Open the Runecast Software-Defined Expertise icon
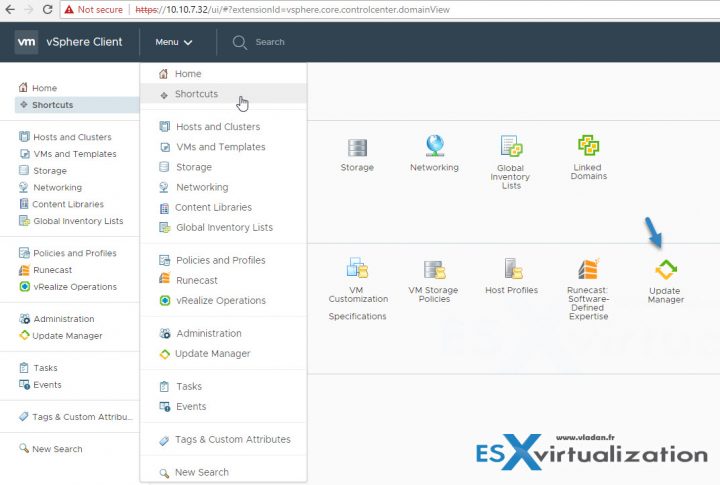Screen dimensions: 720x485 pyautogui.click(x=588, y=269)
